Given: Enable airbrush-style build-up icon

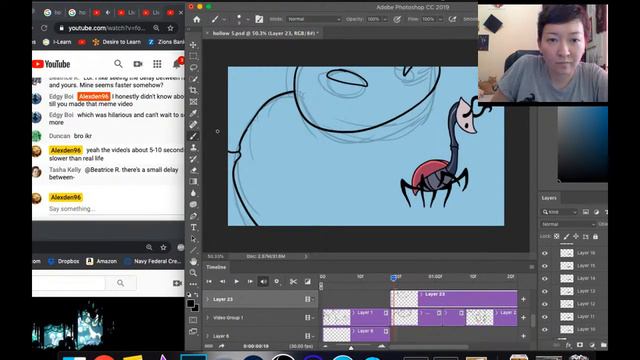Looking at the screenshot, I should pos(452,19).
